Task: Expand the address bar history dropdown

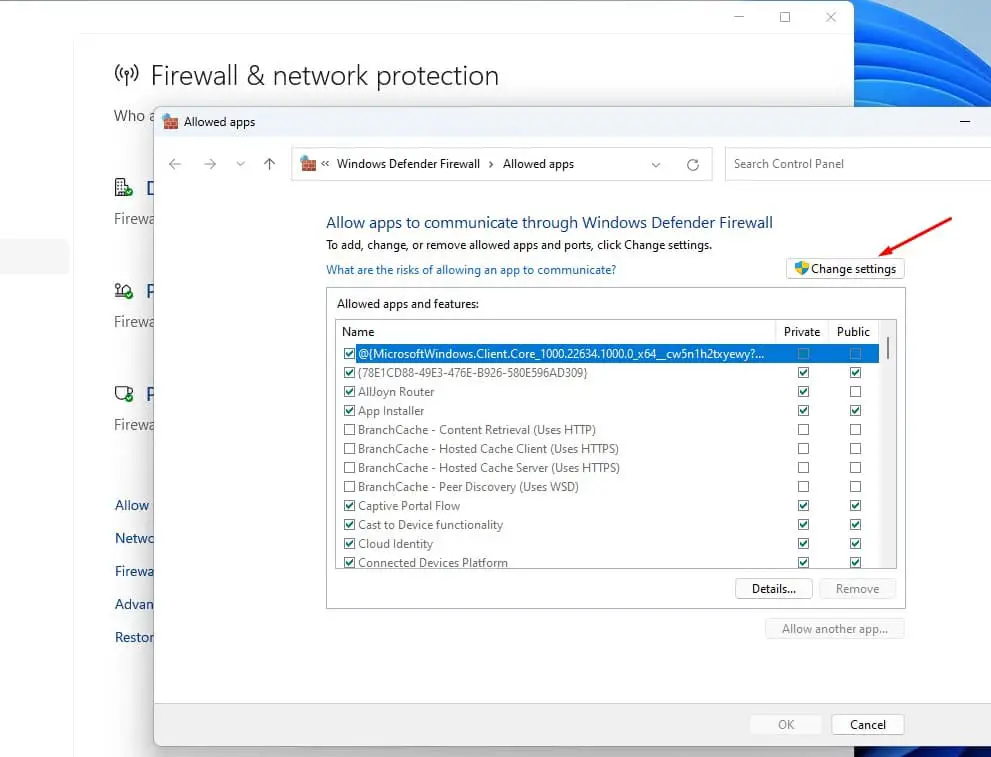Action: pyautogui.click(x=656, y=164)
